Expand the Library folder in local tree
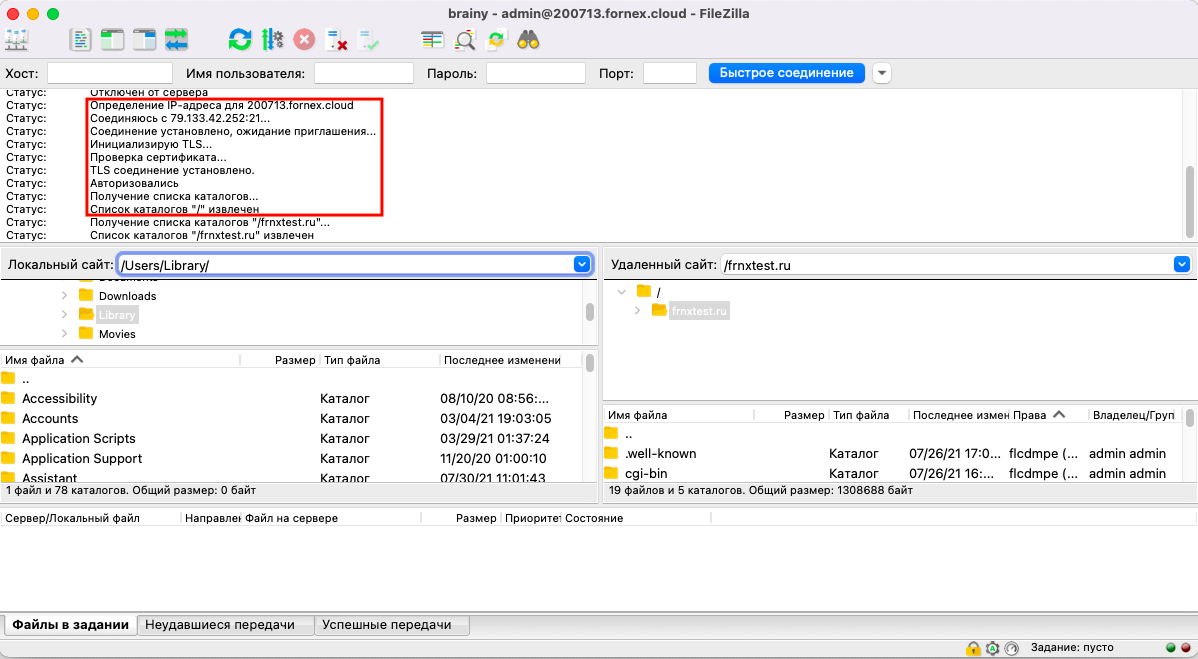Viewport: 1198px width, 659px height. click(x=65, y=315)
